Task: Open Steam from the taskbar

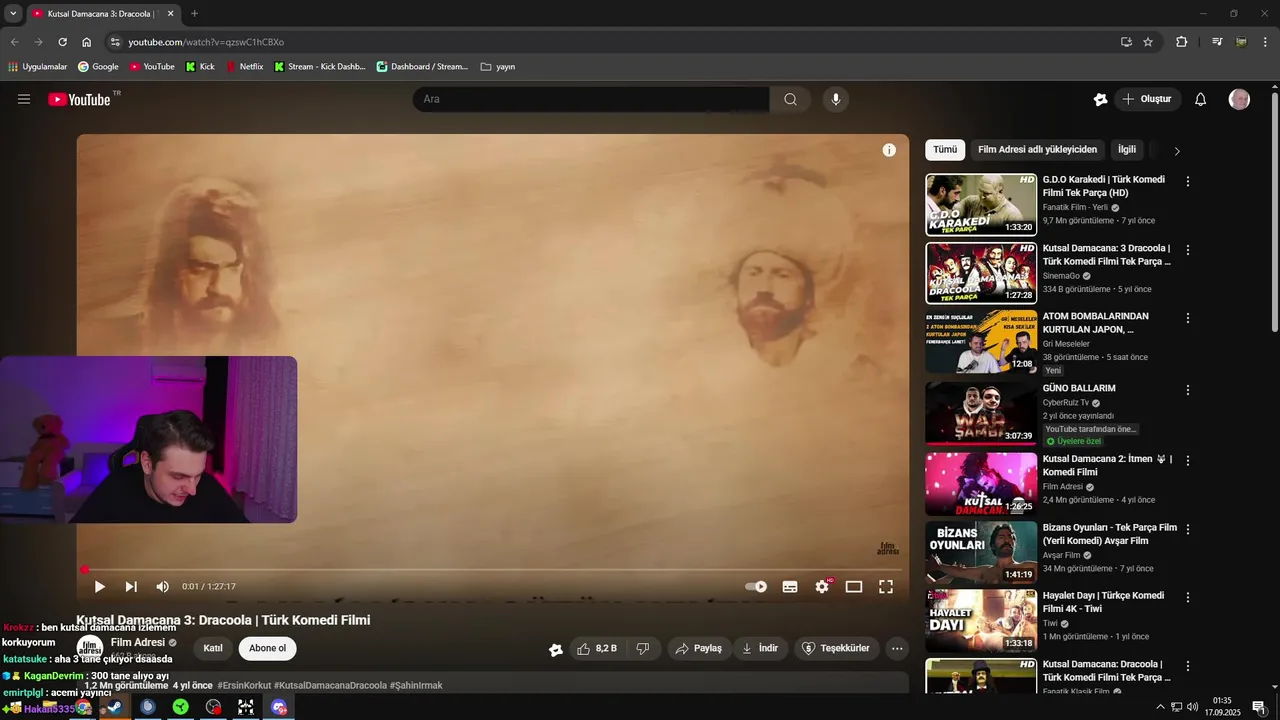Action: coord(115,707)
